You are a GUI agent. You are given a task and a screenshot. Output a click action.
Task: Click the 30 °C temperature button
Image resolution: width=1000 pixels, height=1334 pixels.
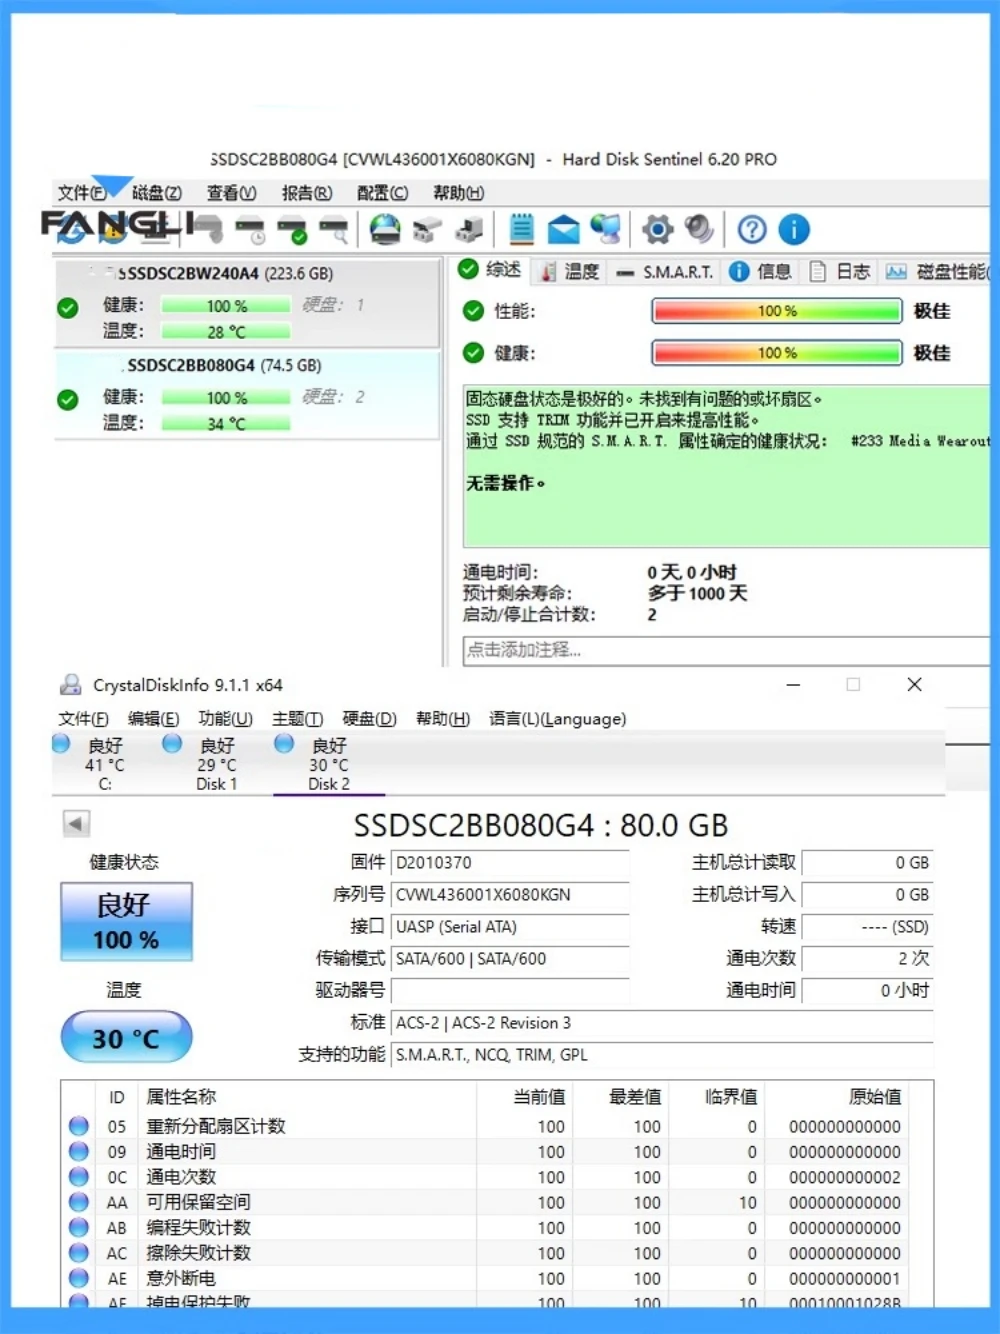pyautogui.click(x=126, y=1037)
